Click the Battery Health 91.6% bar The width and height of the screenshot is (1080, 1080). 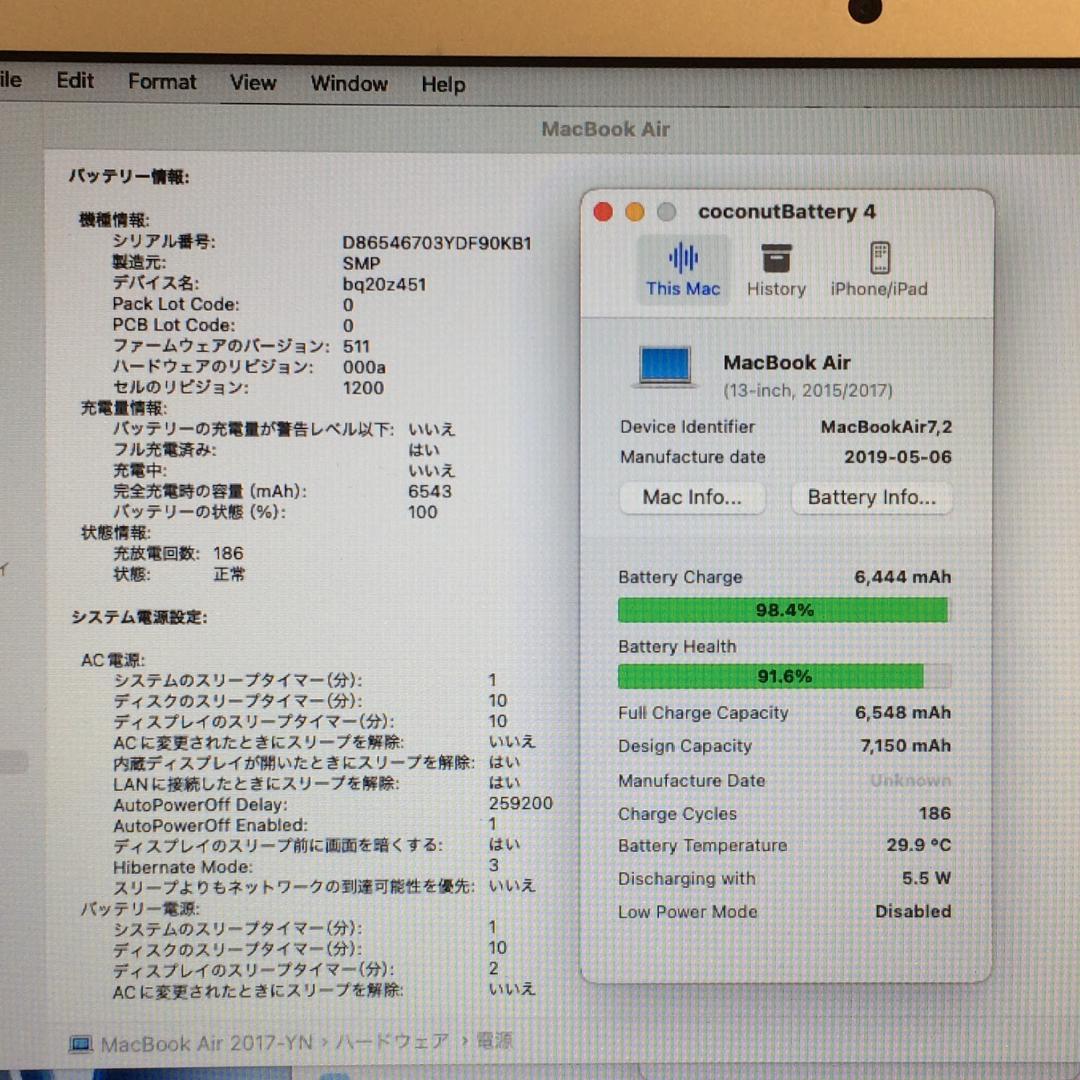[x=783, y=676]
